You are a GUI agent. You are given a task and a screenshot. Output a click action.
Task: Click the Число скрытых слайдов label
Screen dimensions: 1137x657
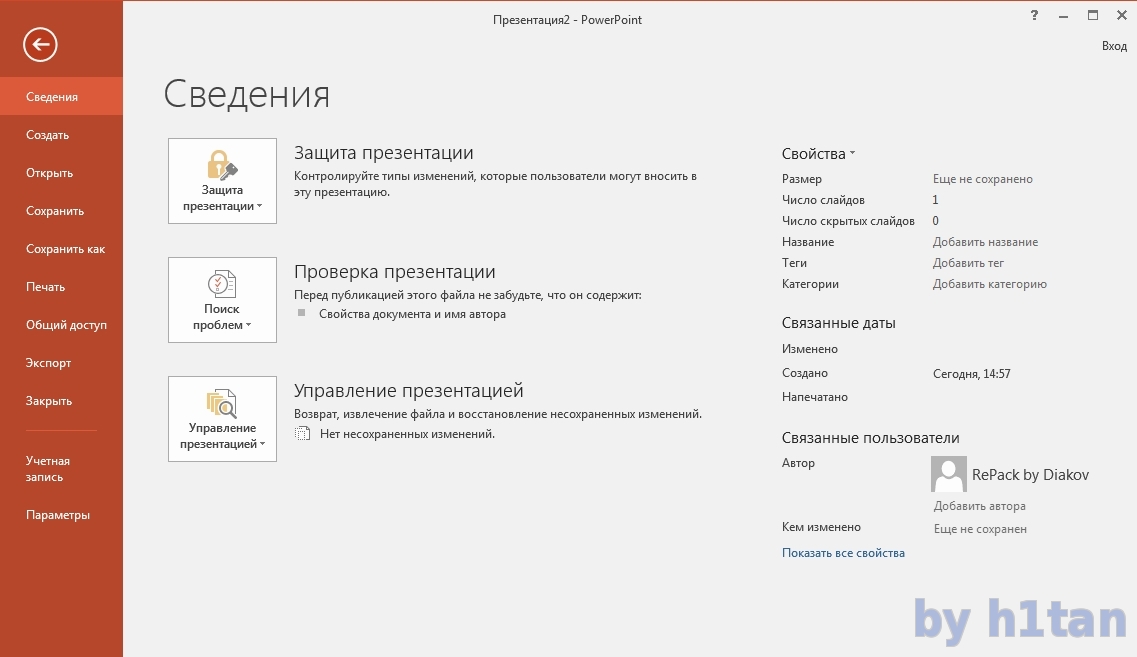[x=848, y=221]
